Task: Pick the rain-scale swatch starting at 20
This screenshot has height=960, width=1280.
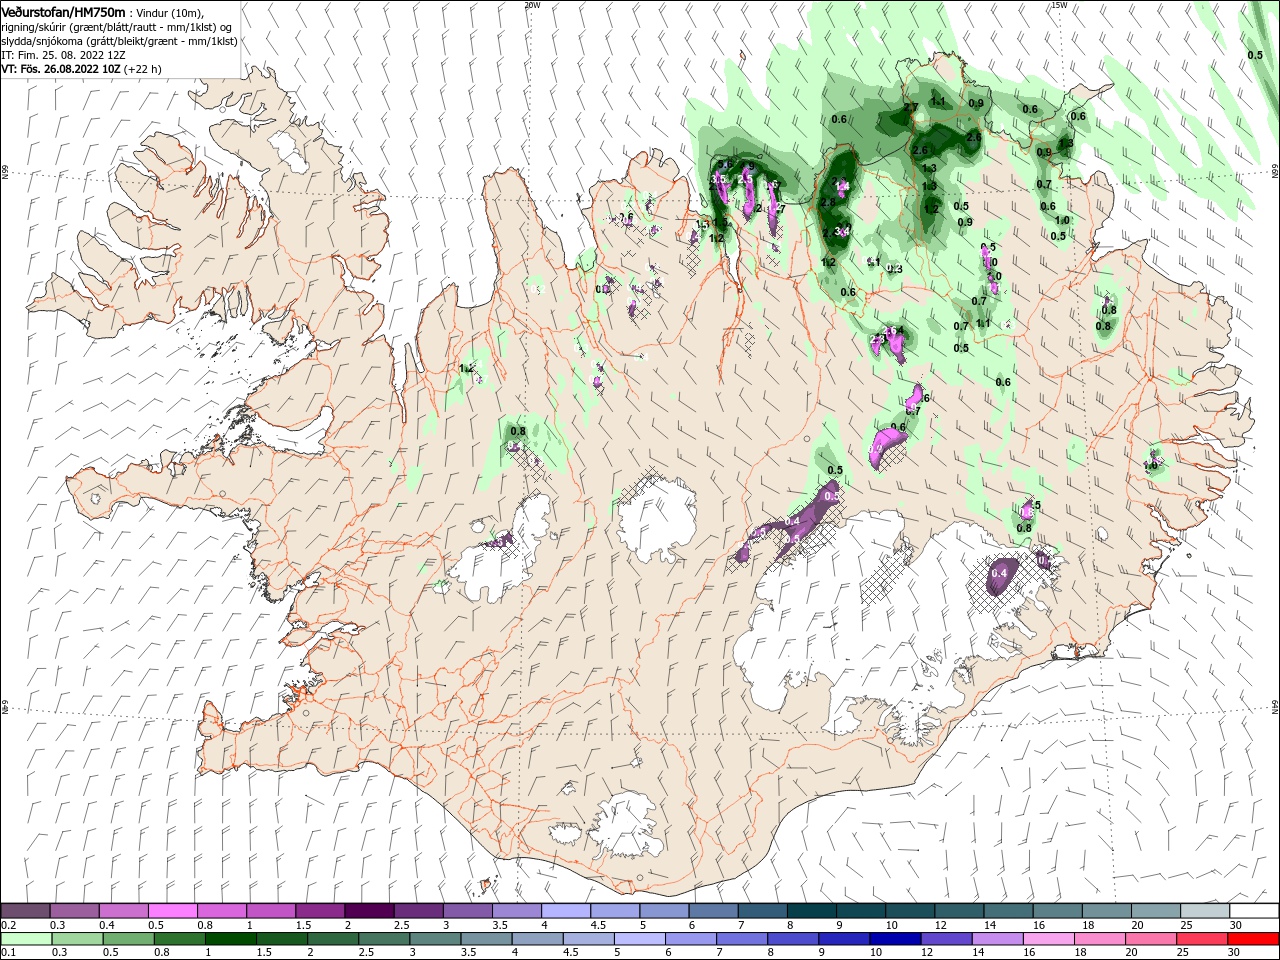Action: coord(1150,939)
